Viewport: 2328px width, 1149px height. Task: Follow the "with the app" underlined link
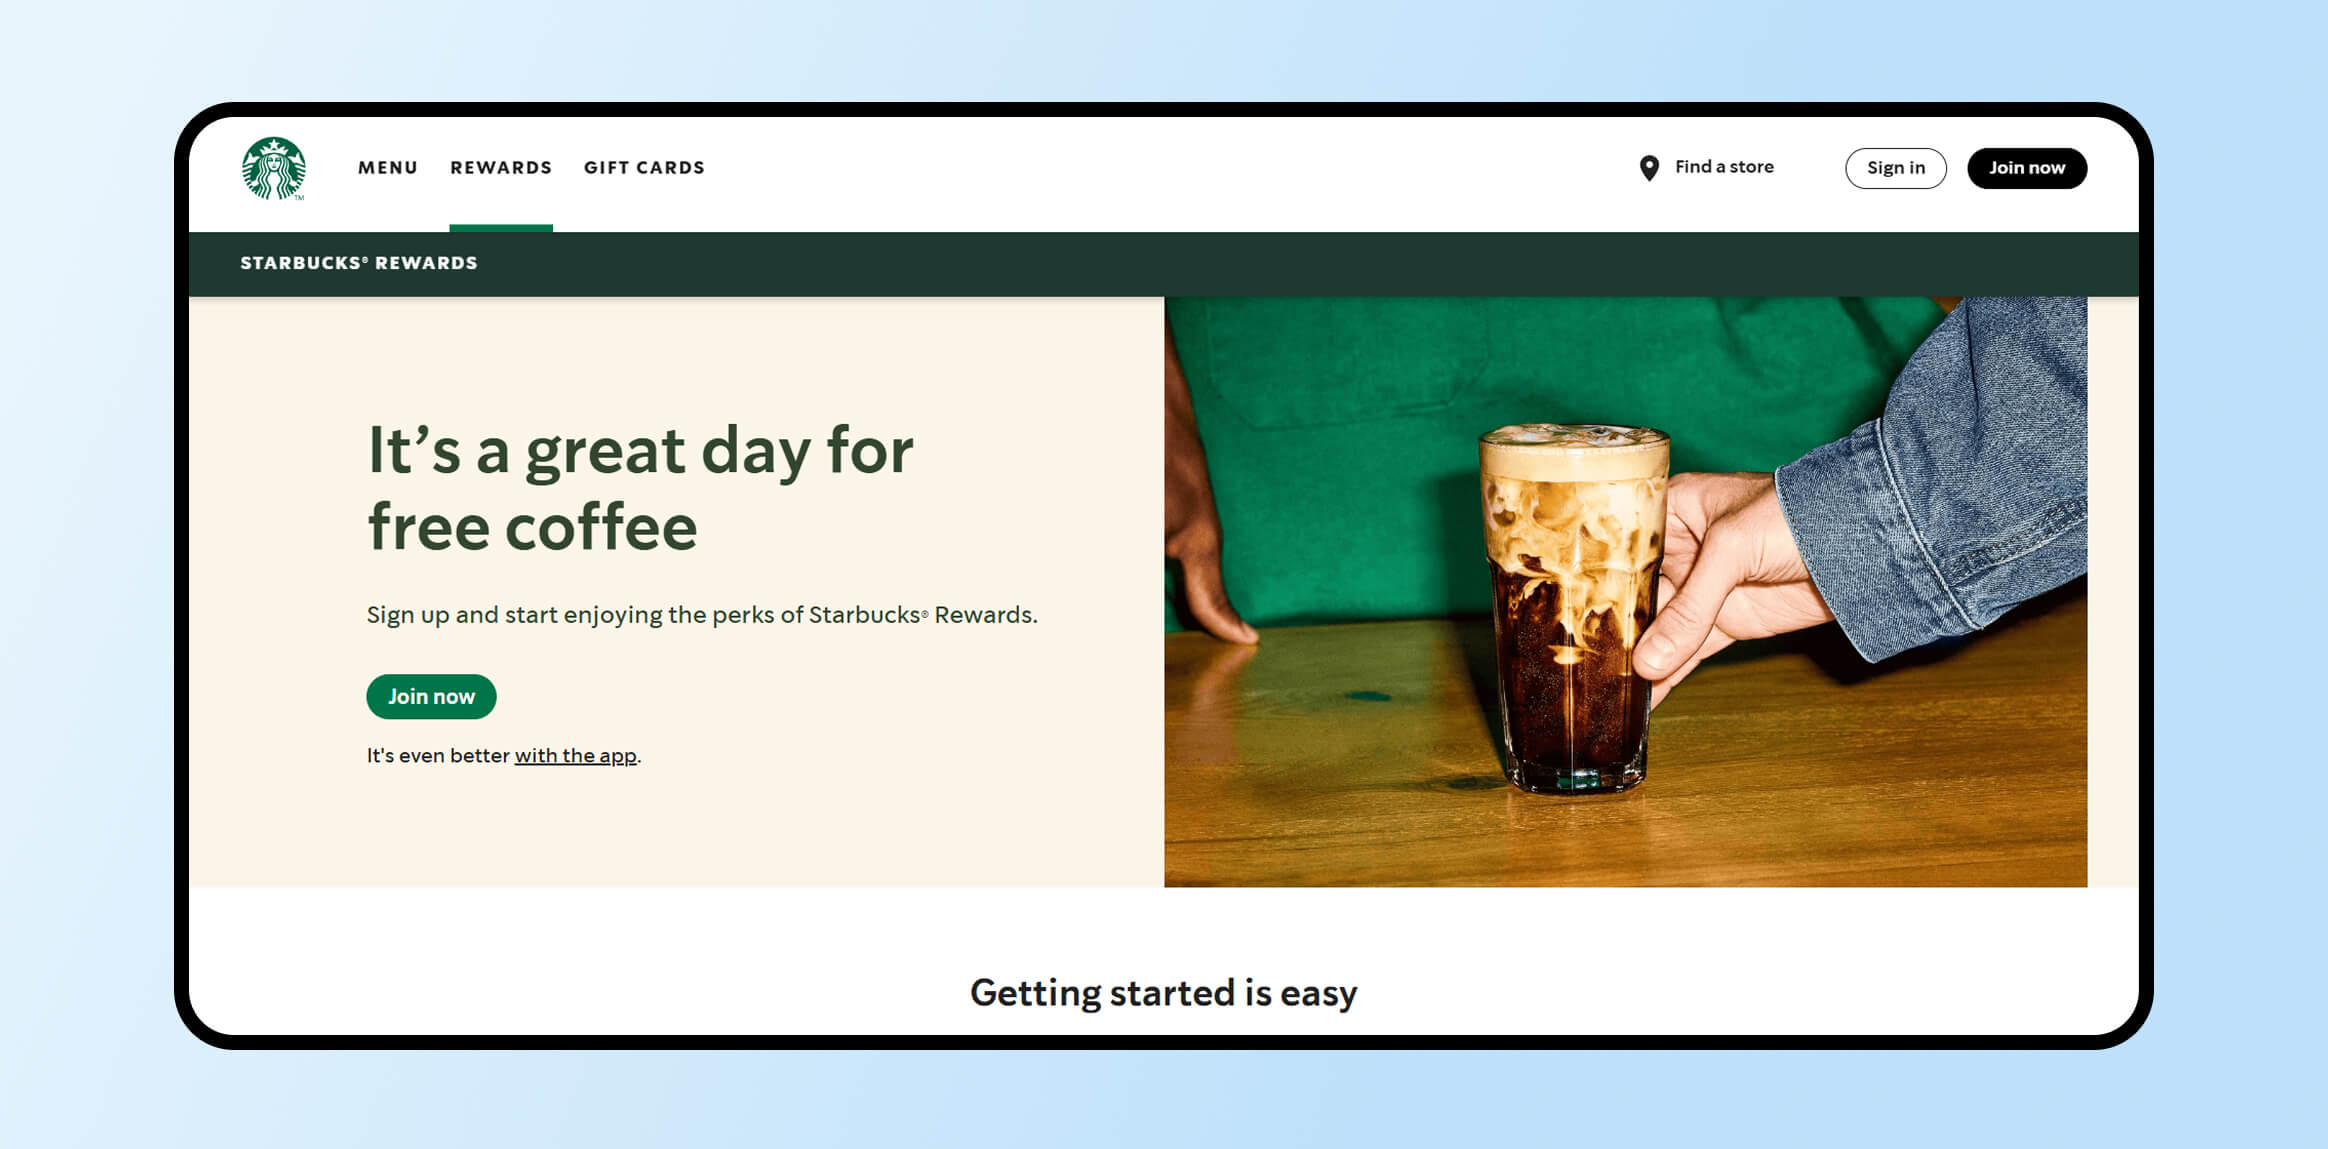point(575,756)
